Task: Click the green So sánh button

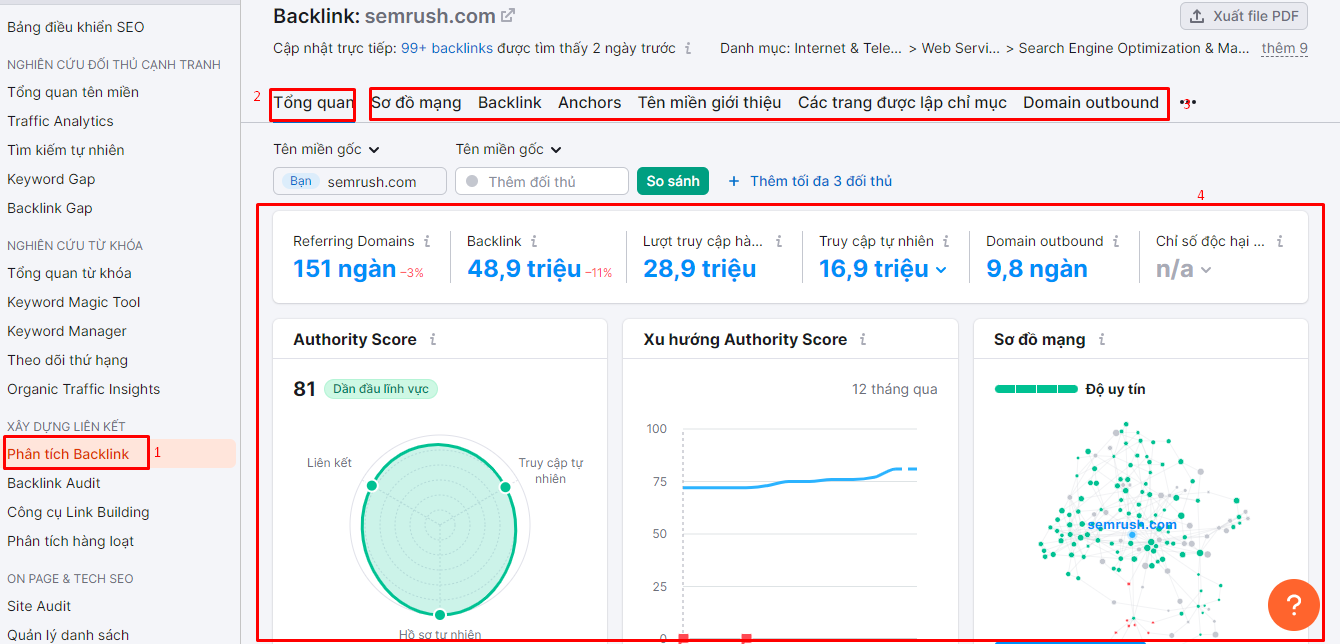Action: pos(673,181)
